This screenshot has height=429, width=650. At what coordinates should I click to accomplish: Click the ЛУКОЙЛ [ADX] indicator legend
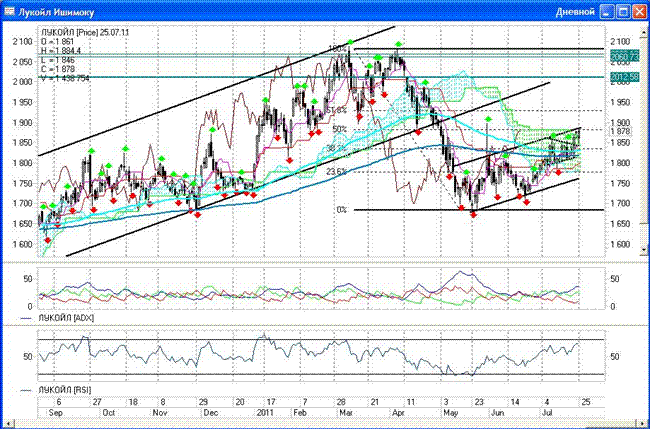(x=66, y=318)
